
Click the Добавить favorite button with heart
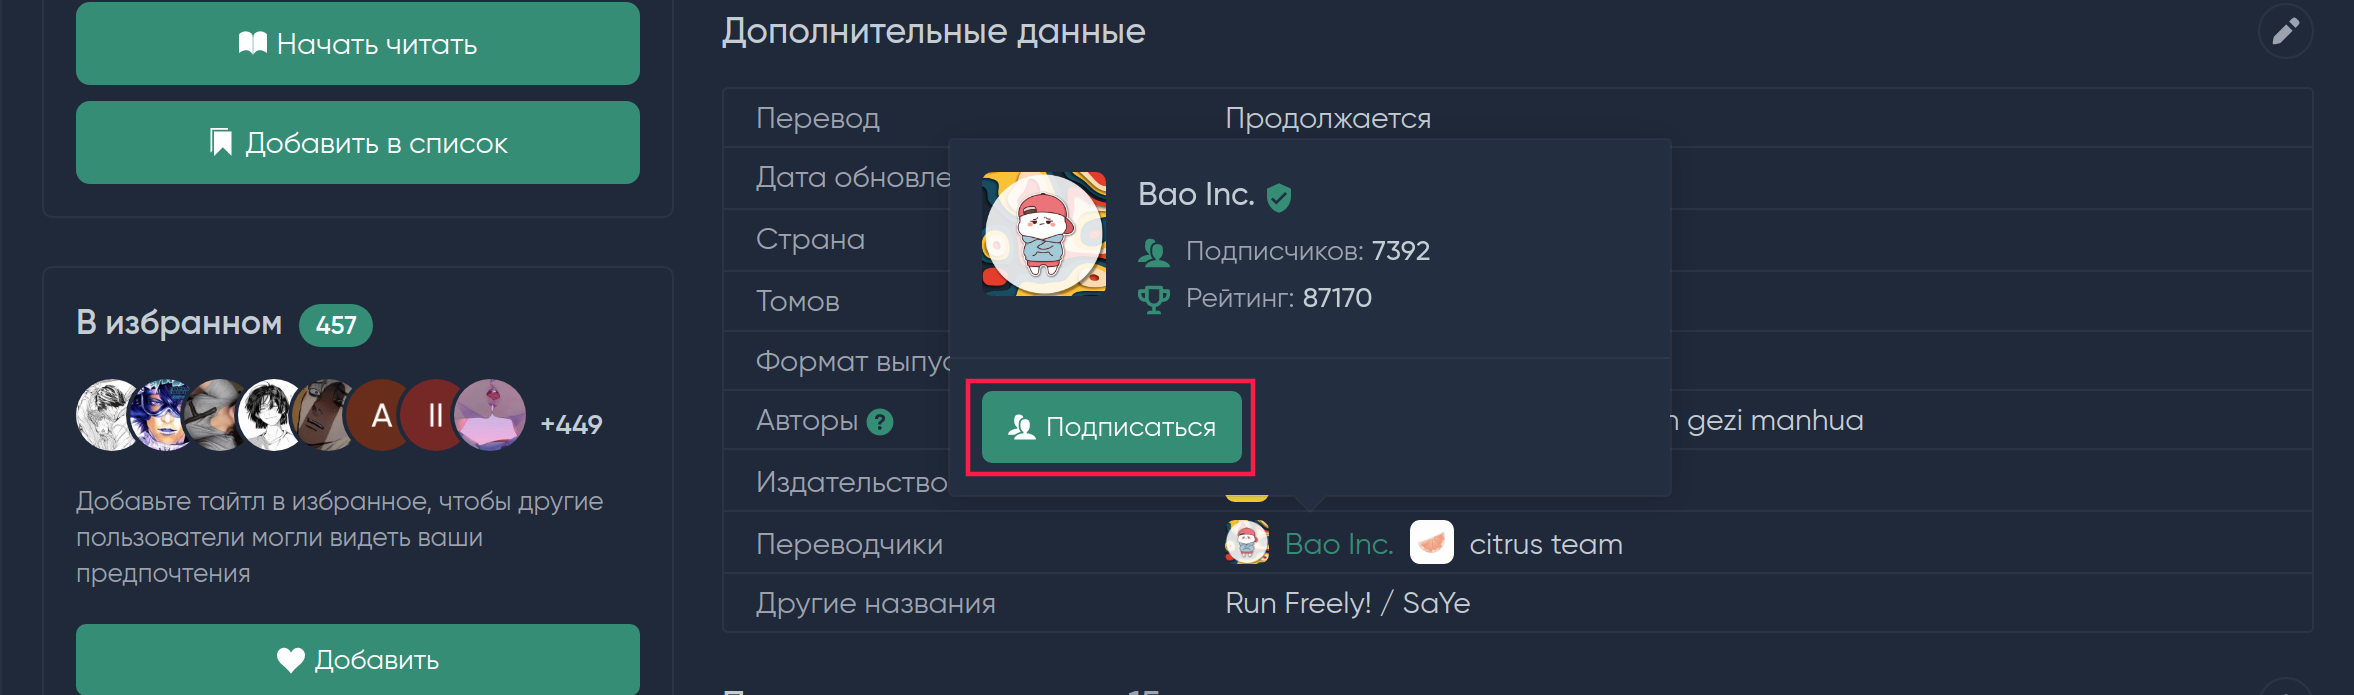[358, 659]
